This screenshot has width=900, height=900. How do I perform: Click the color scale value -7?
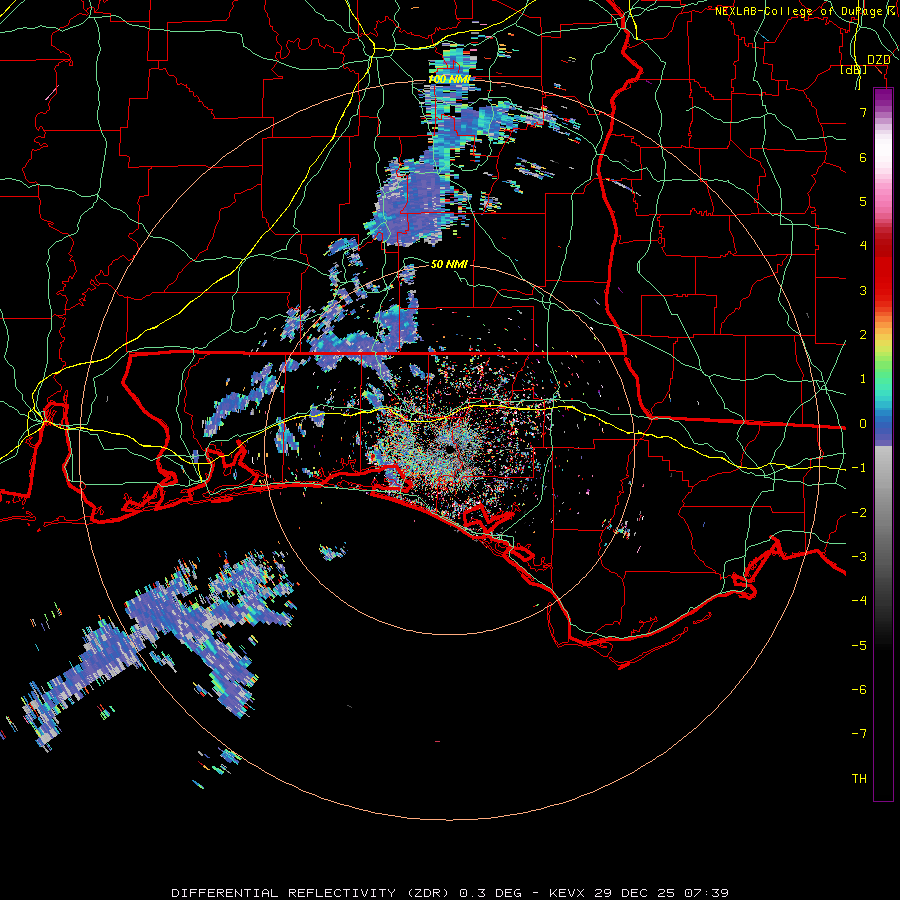click(x=859, y=734)
